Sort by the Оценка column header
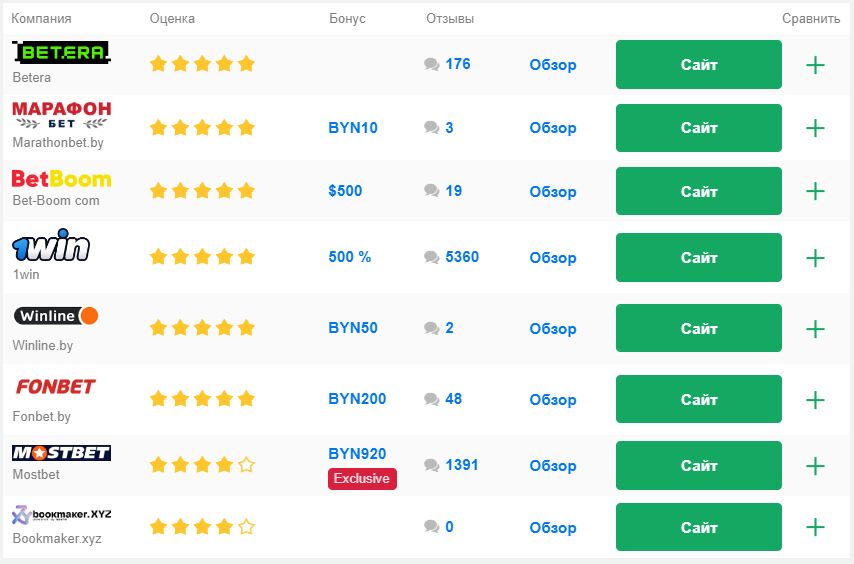 click(172, 19)
